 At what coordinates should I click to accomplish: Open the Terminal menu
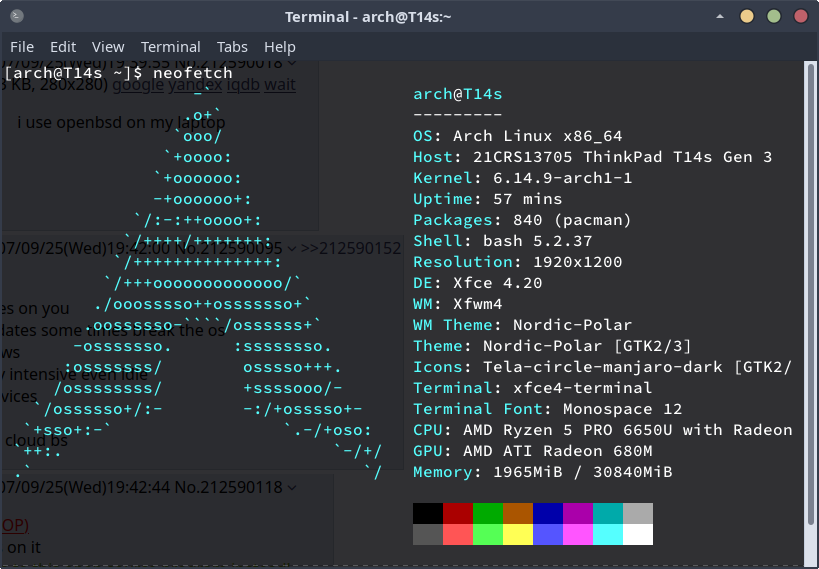pyautogui.click(x=171, y=47)
